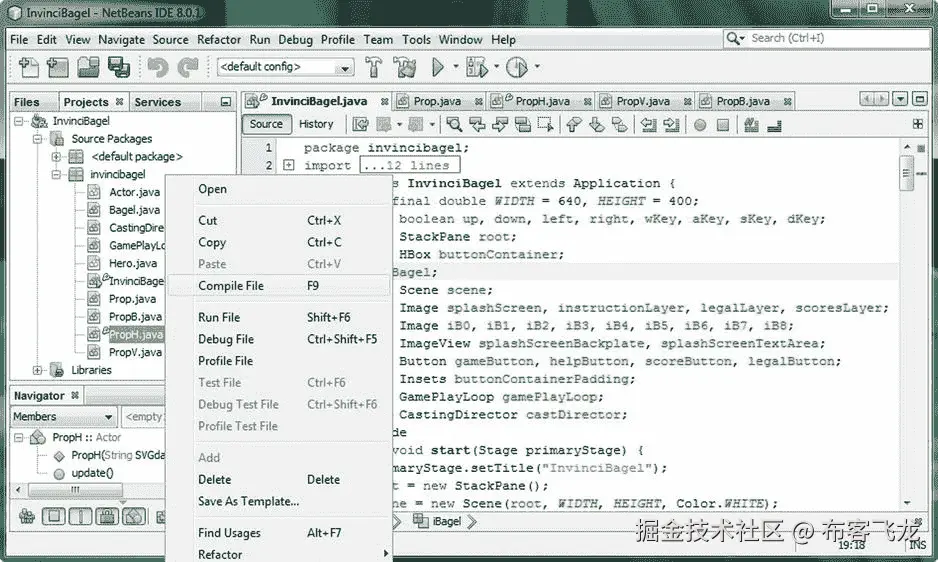Screen dimensions: 938x562
Task: Collapse PropH Actor node in Navigator
Action: pos(19,438)
